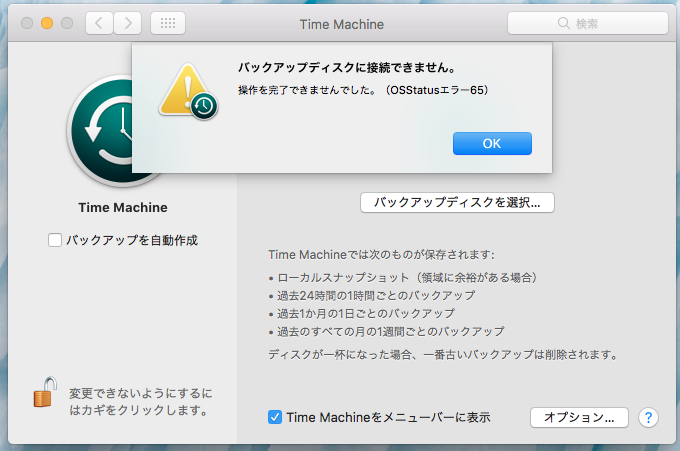The height and width of the screenshot is (451, 680).
Task: Click the help question mark button
Action: [x=648, y=418]
